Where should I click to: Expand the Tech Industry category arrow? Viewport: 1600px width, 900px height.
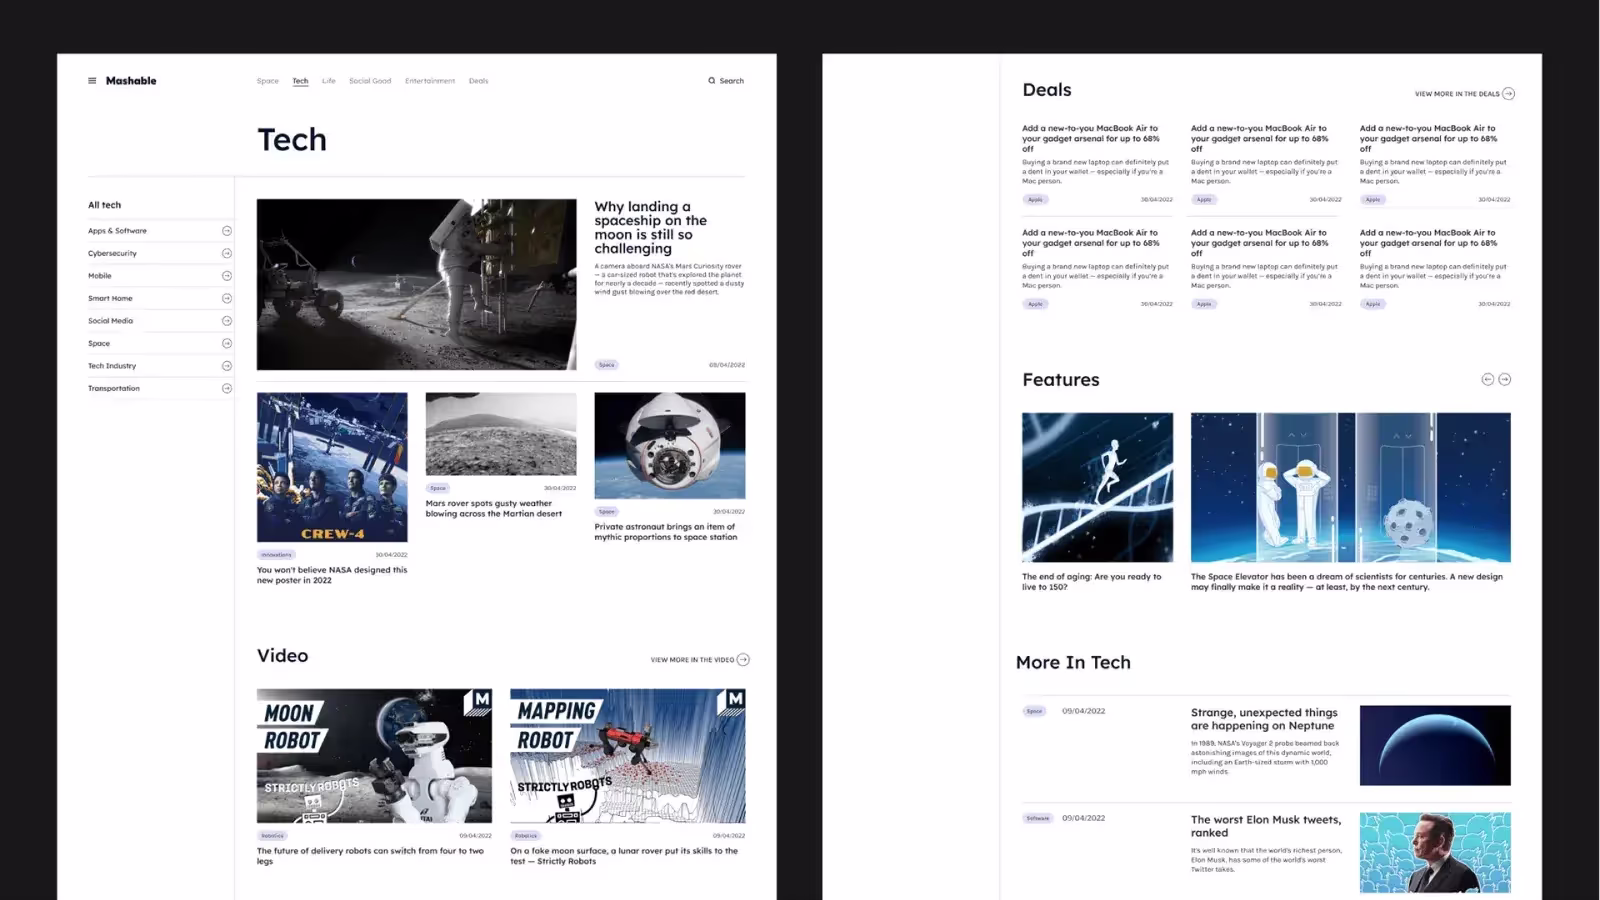click(x=227, y=366)
